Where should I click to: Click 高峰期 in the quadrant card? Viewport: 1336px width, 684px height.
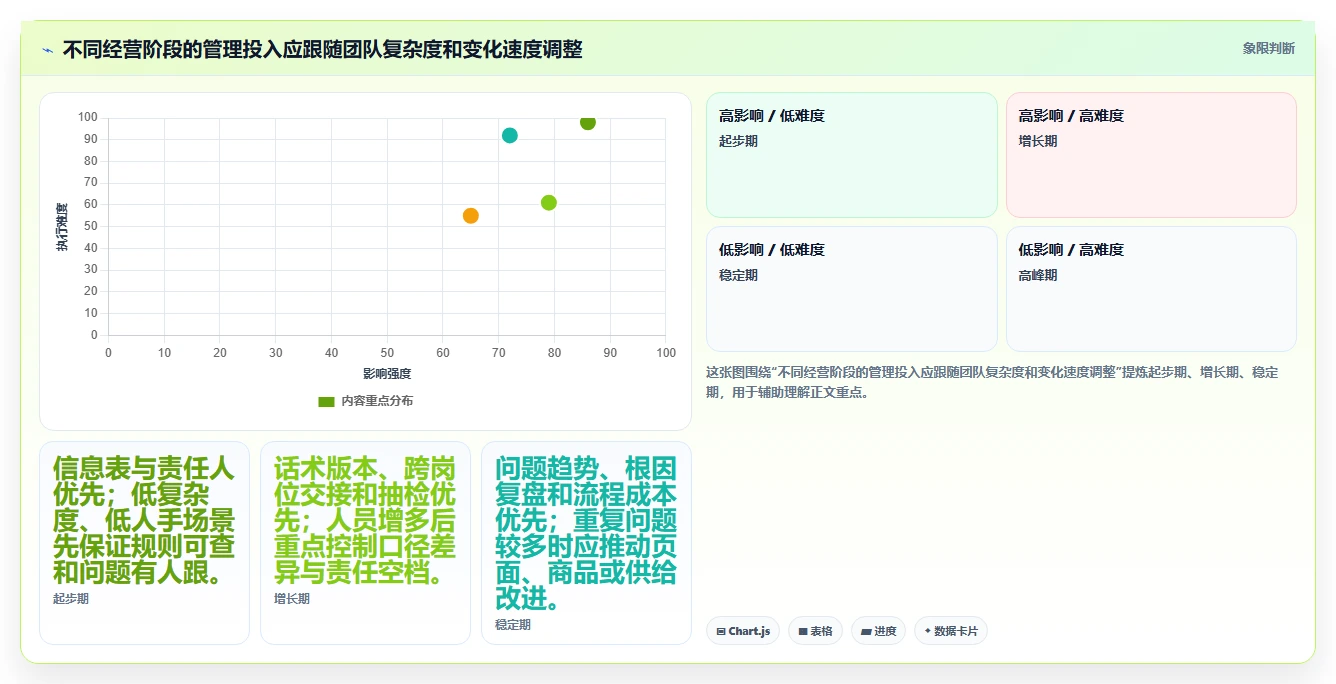click(x=1038, y=275)
